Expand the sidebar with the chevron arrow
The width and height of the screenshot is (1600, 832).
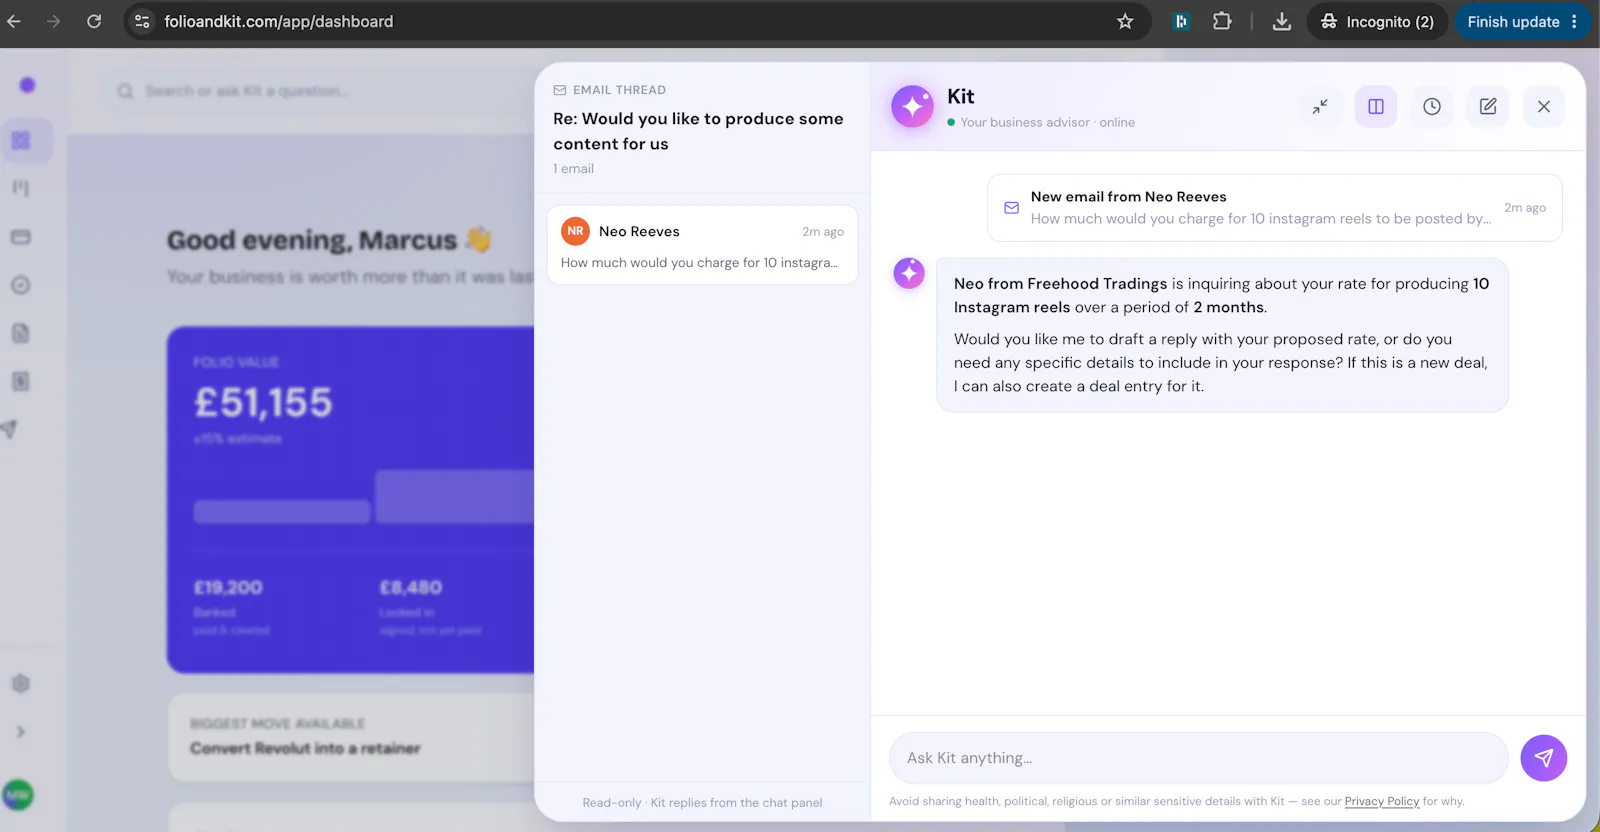coord(20,732)
